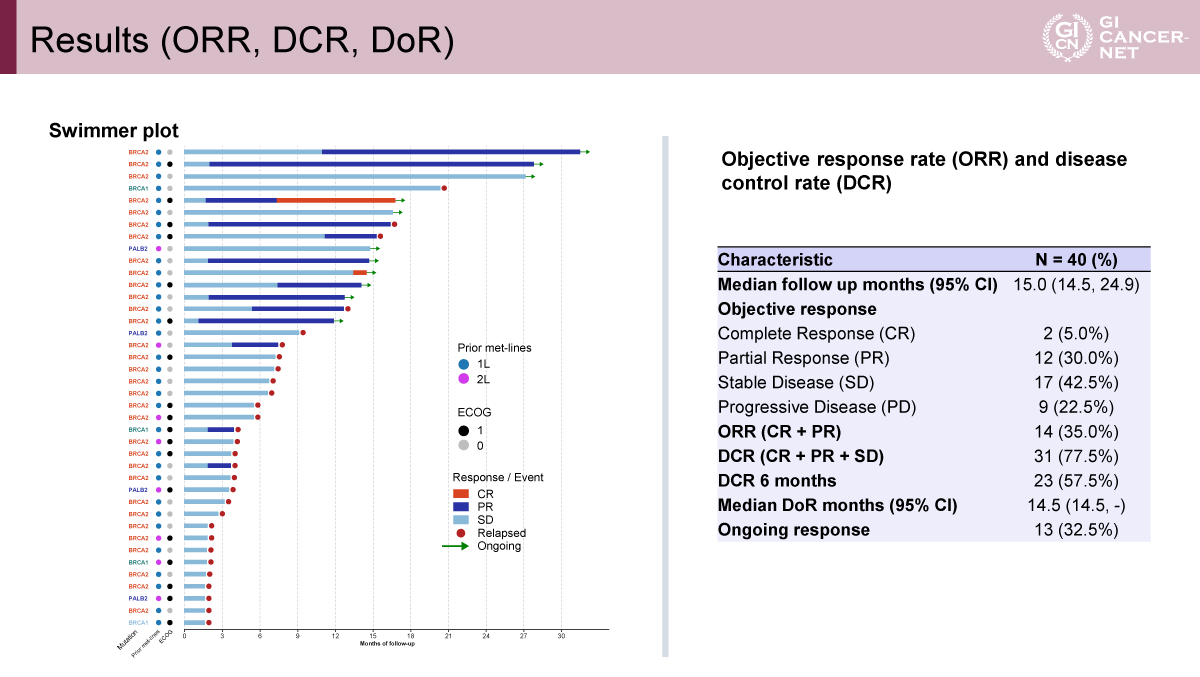The image size is (1200, 677).
Task: Select the magenta 2L legend dot
Action: 464,380
